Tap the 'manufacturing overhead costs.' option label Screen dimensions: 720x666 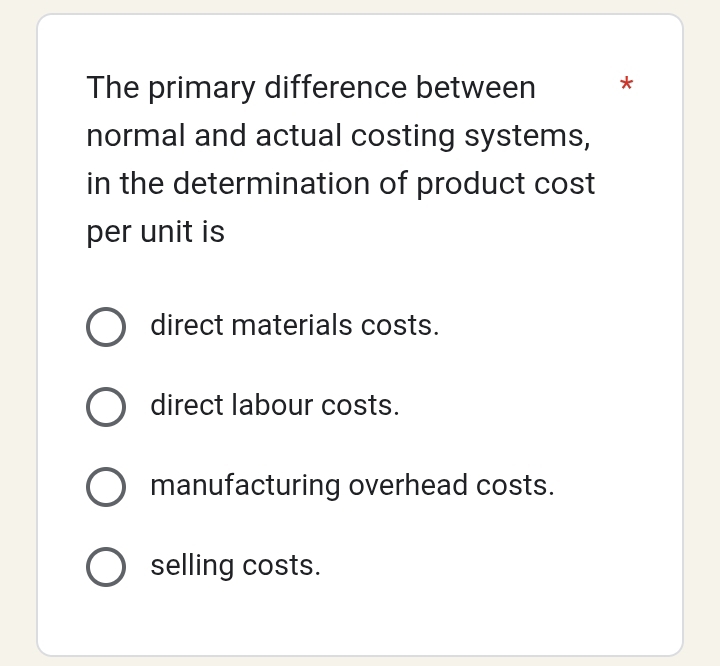point(352,486)
